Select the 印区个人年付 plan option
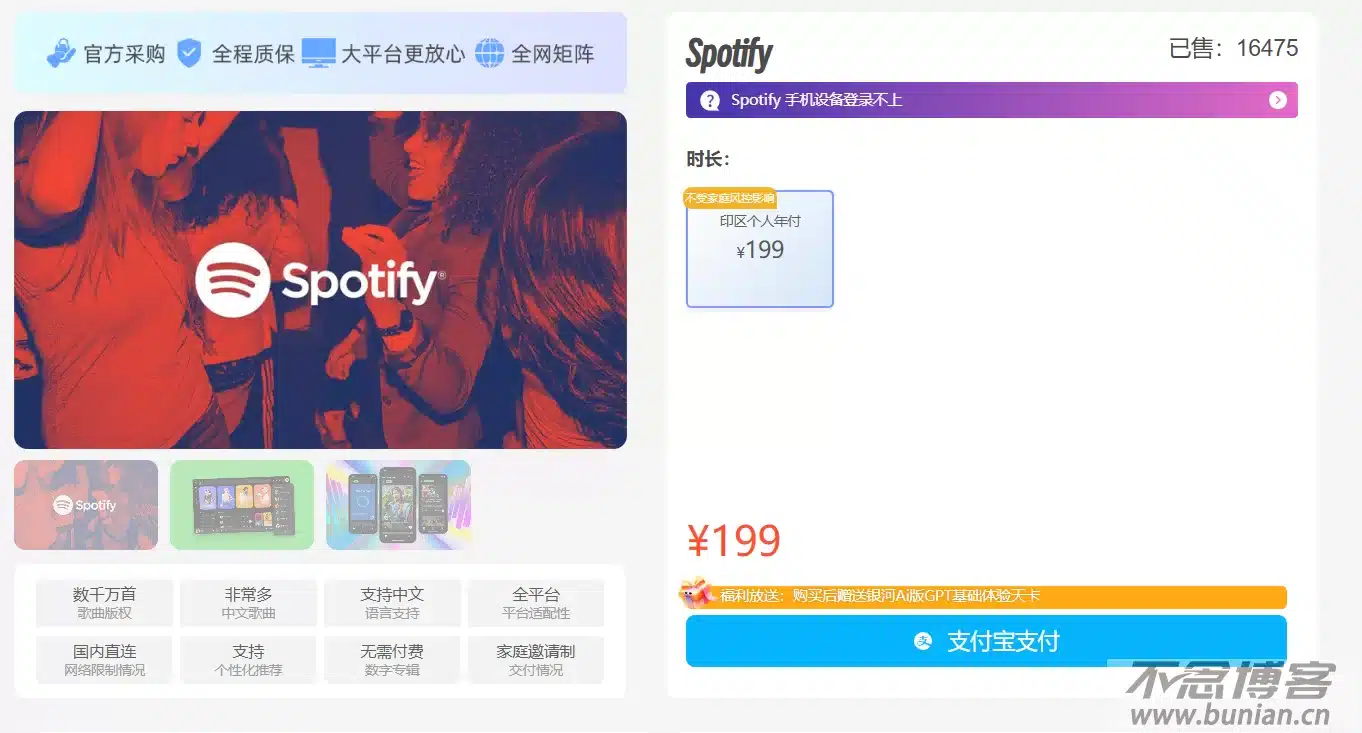 (759, 248)
